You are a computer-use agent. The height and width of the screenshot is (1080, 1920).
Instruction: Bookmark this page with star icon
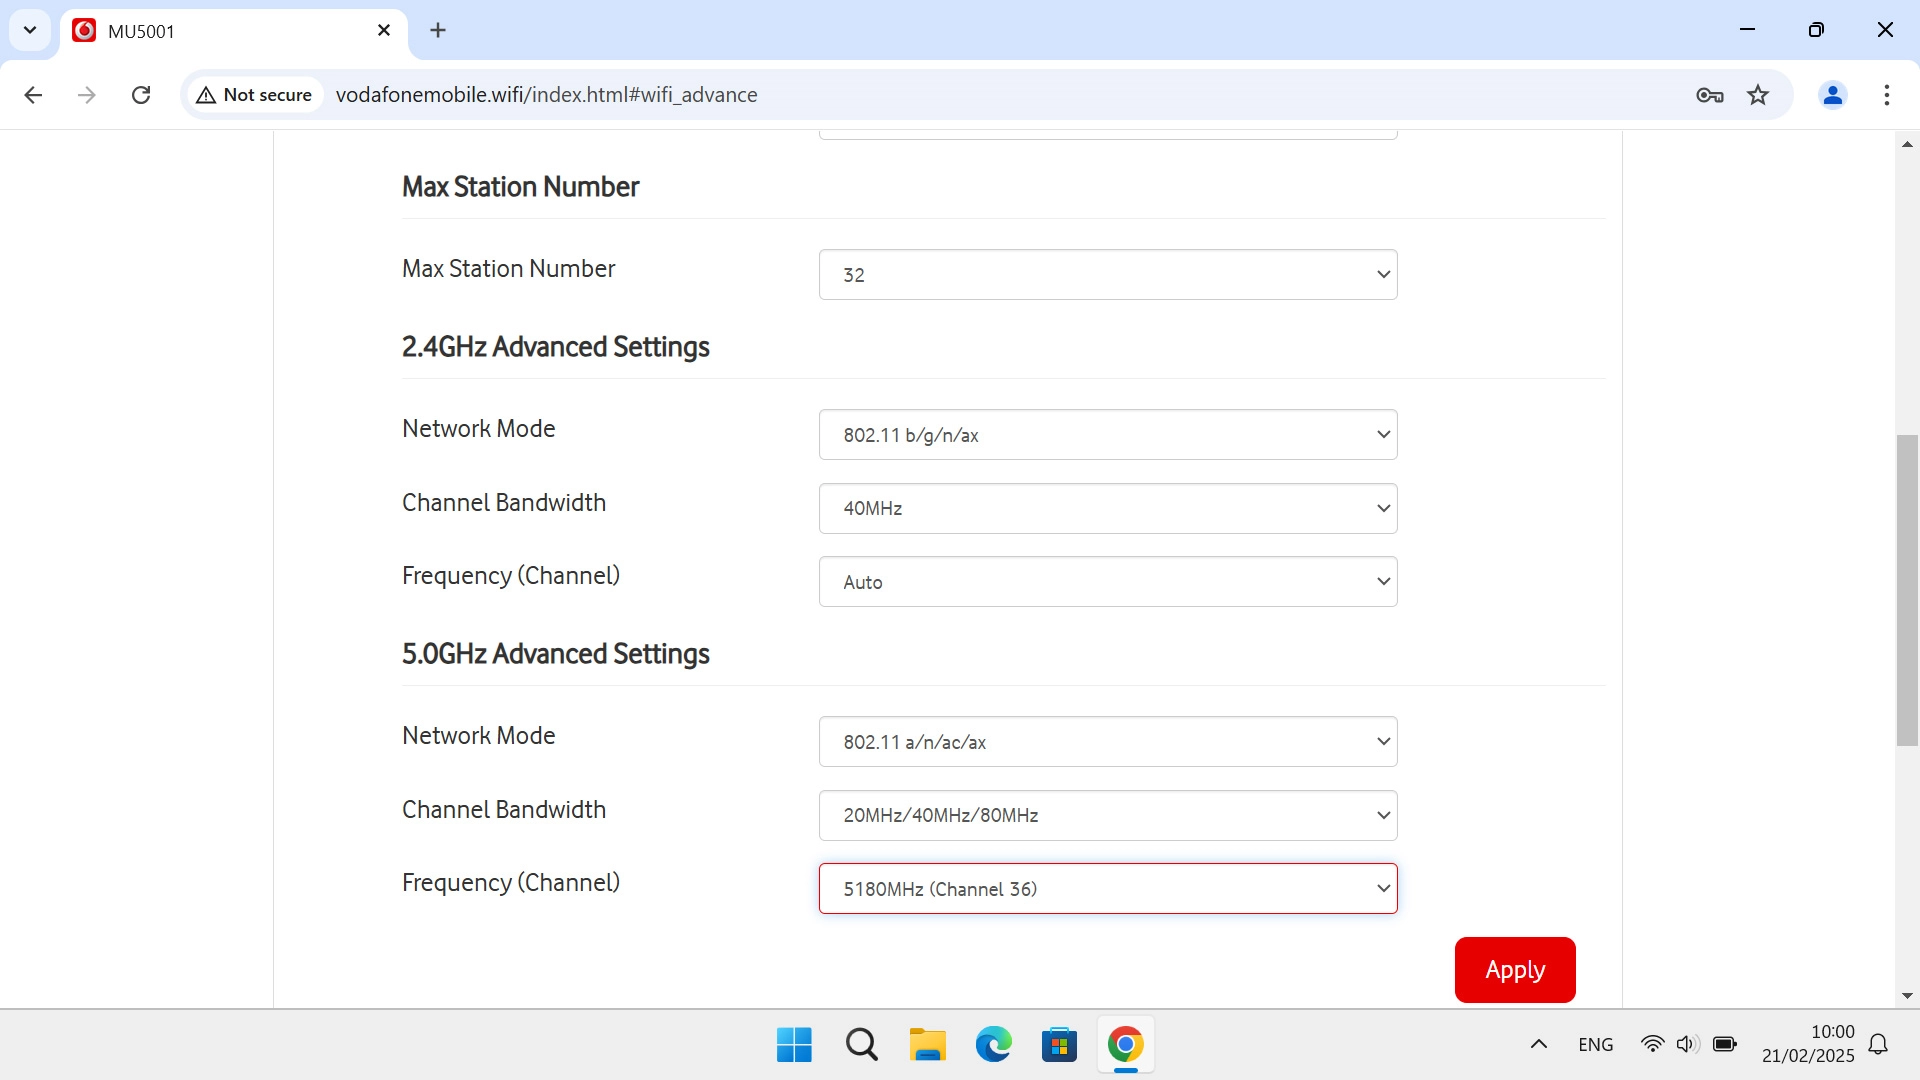coord(1757,95)
